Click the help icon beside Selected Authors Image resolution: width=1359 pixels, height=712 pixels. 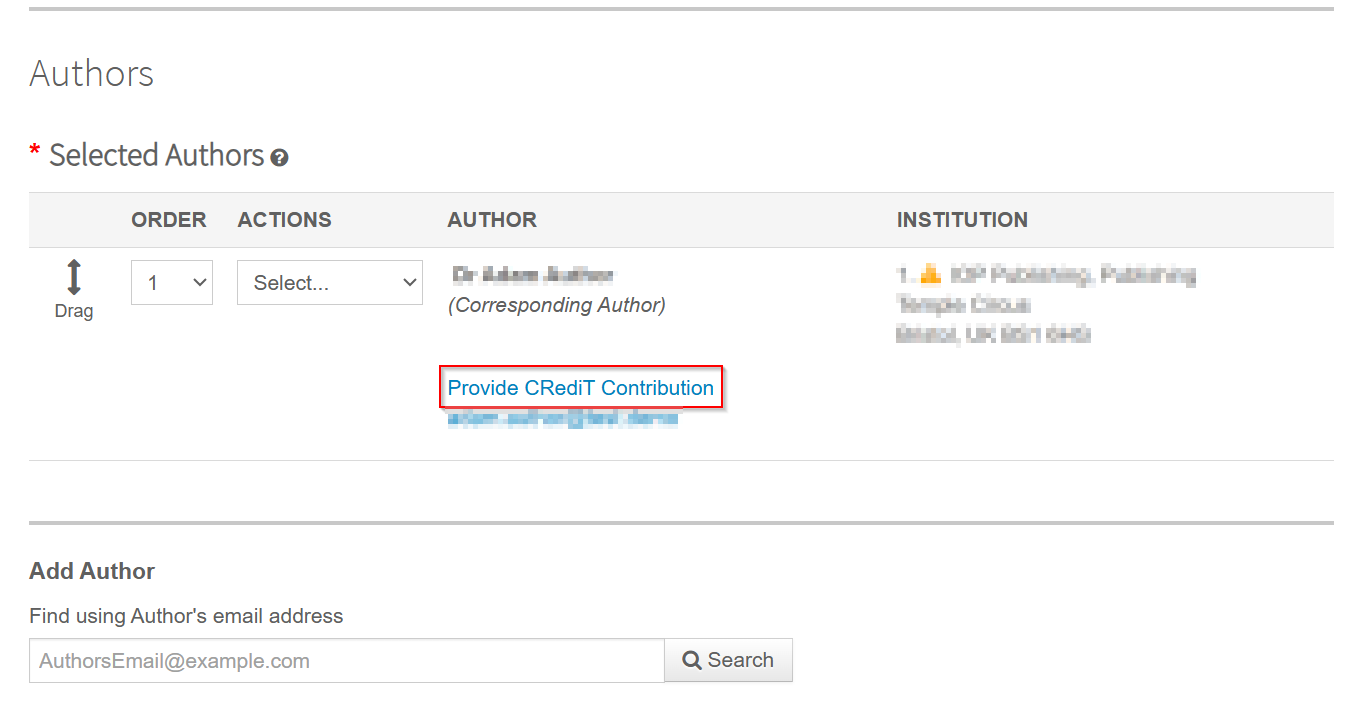[x=280, y=157]
